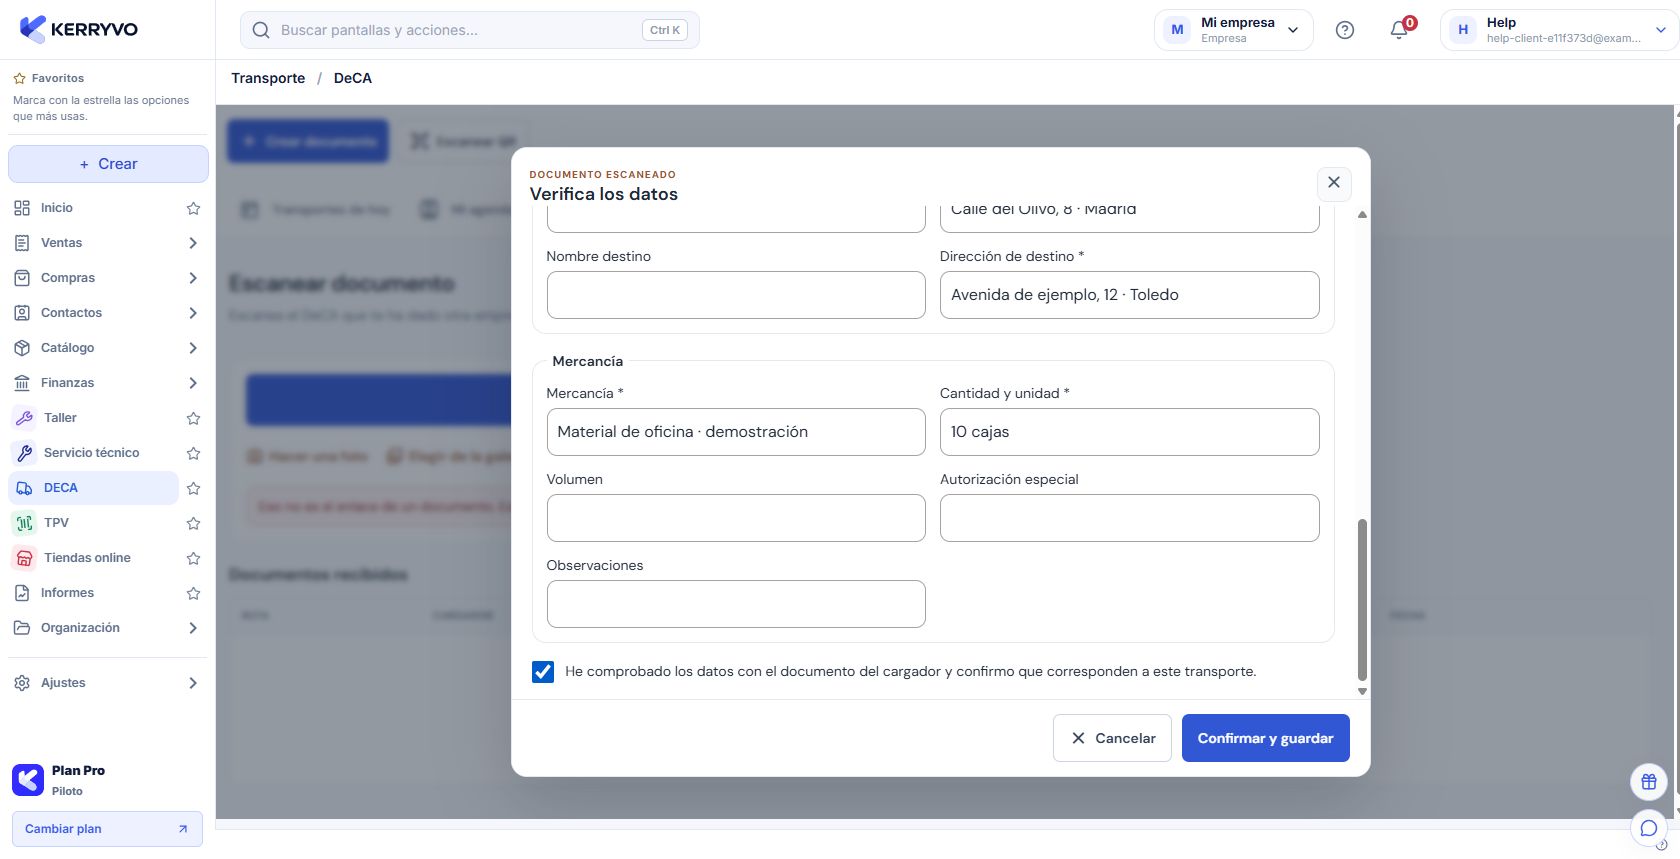Viewport: 1680px width, 859px height.
Task: Expand the Finanzas submenu
Action: click(193, 383)
